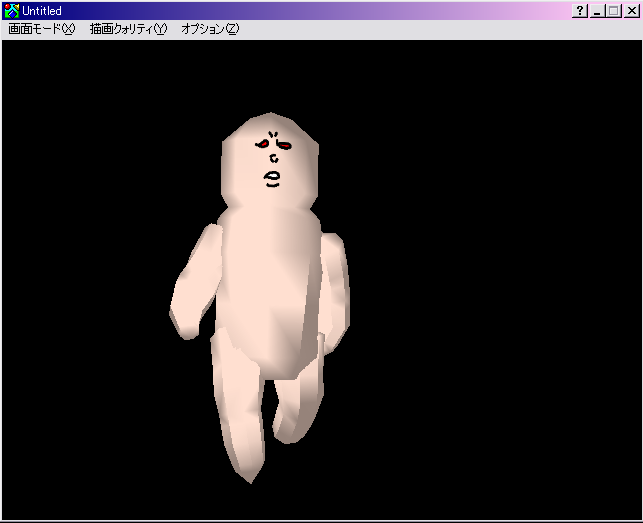
Task: Open the 描画クォリティ(Y) menu
Action: coord(128,29)
